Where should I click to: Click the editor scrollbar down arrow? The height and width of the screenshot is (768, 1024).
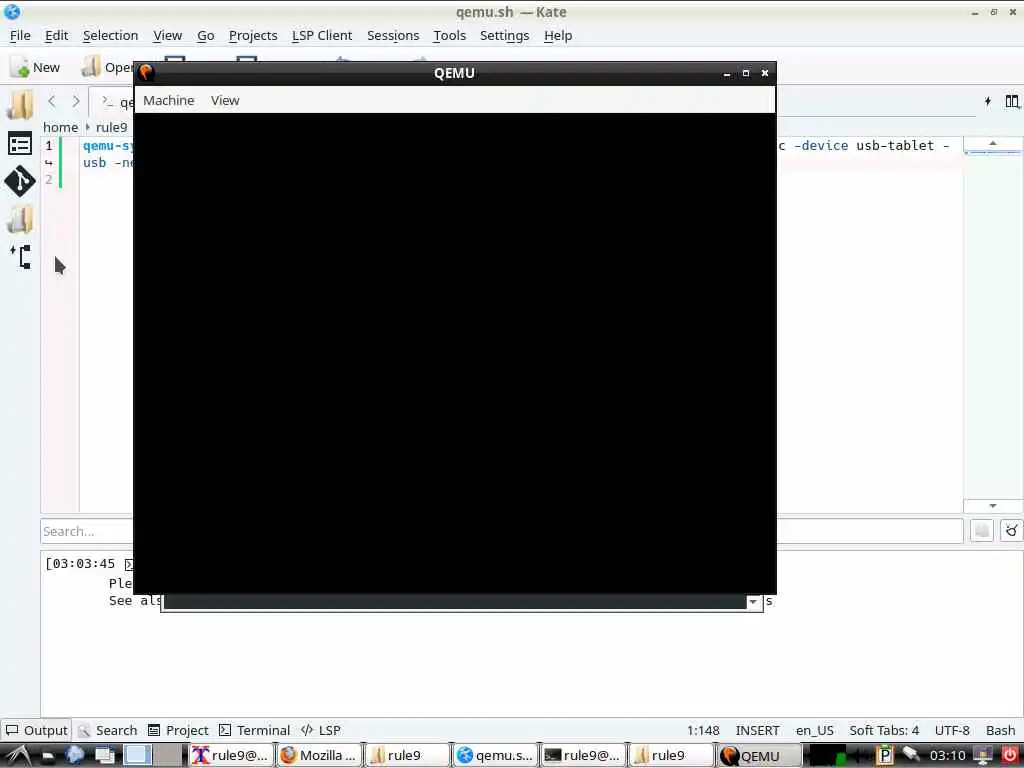(x=993, y=505)
